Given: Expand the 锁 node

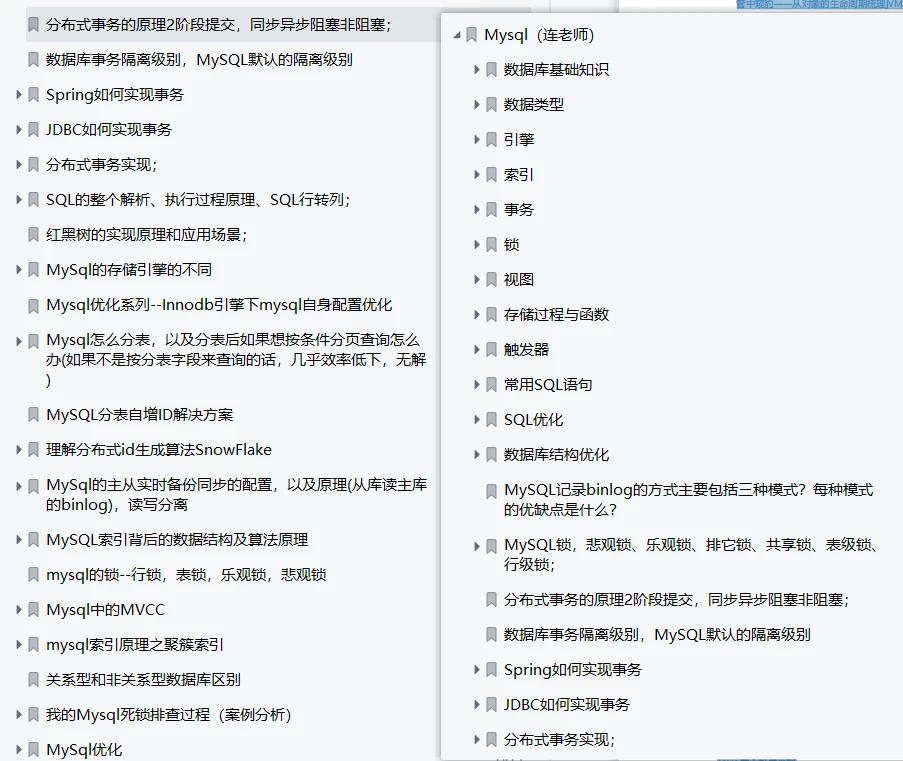Looking at the screenshot, I should (x=477, y=245).
